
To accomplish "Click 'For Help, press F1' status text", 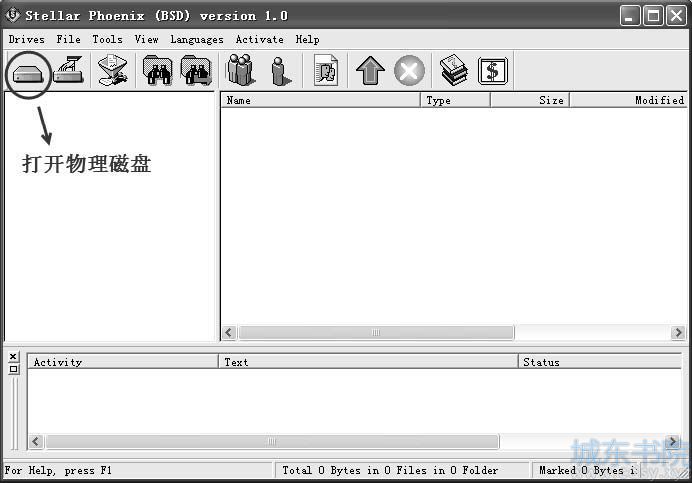I will click(x=58, y=470).
